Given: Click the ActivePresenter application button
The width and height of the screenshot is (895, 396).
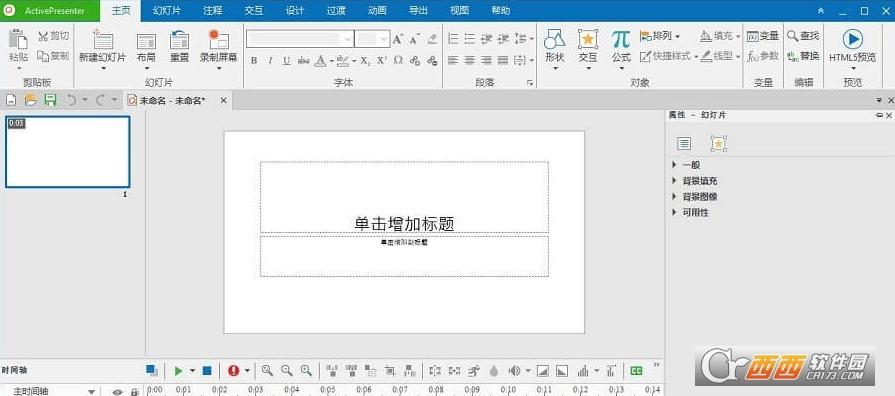Looking at the screenshot, I should point(50,10).
